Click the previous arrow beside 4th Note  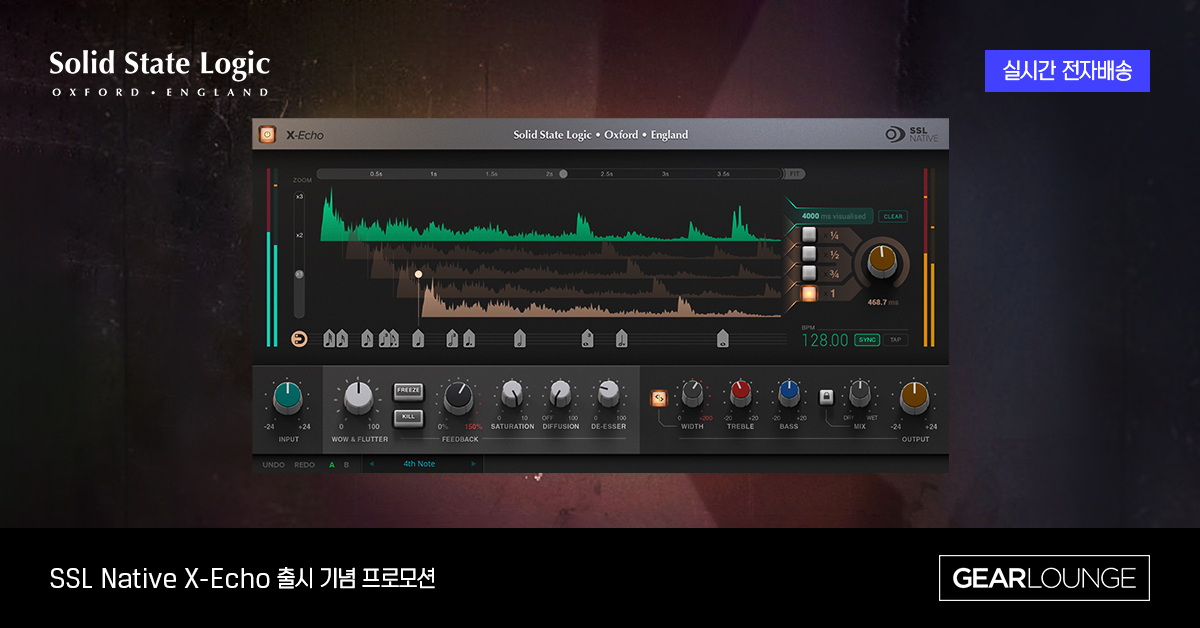pyautogui.click(x=371, y=464)
